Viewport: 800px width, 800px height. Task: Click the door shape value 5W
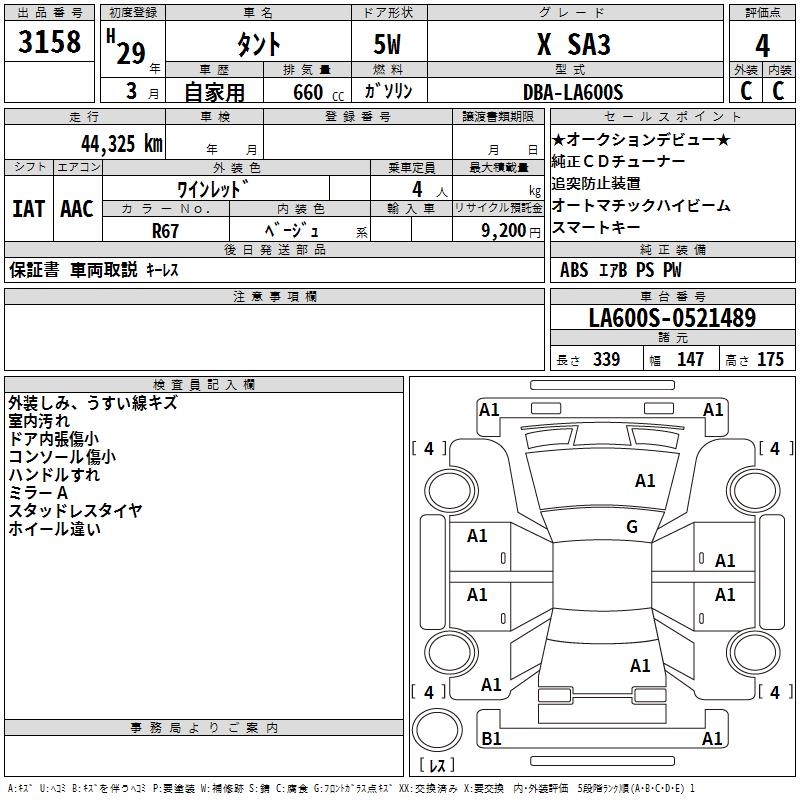pos(387,44)
